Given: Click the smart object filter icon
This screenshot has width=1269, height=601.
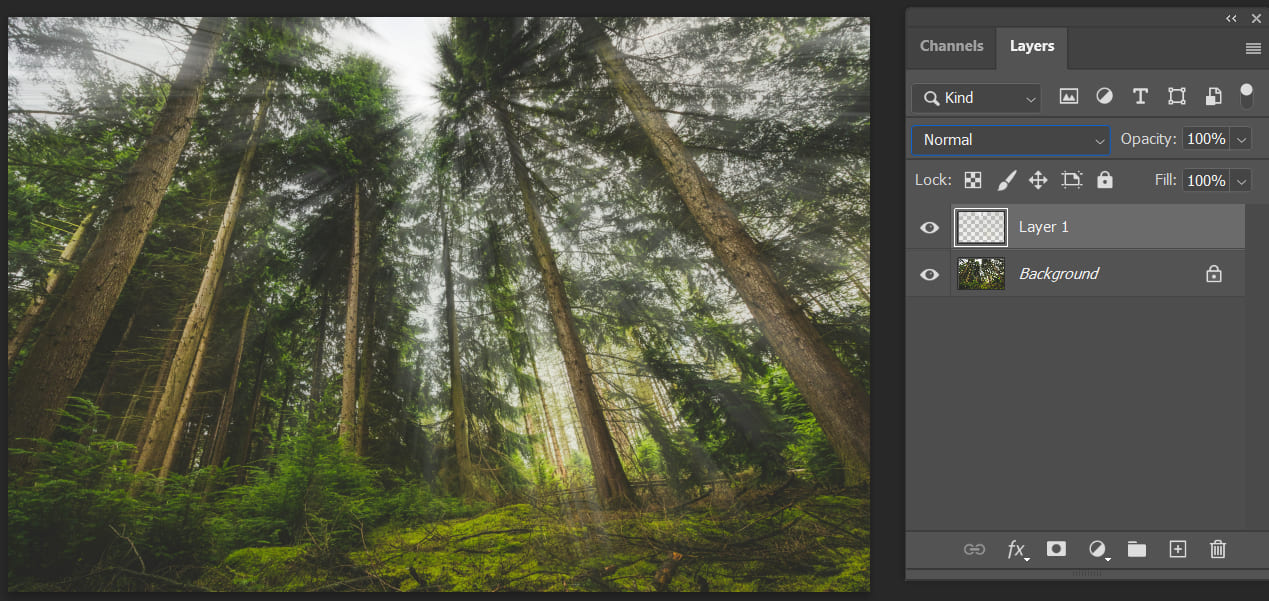Looking at the screenshot, I should tap(1213, 97).
